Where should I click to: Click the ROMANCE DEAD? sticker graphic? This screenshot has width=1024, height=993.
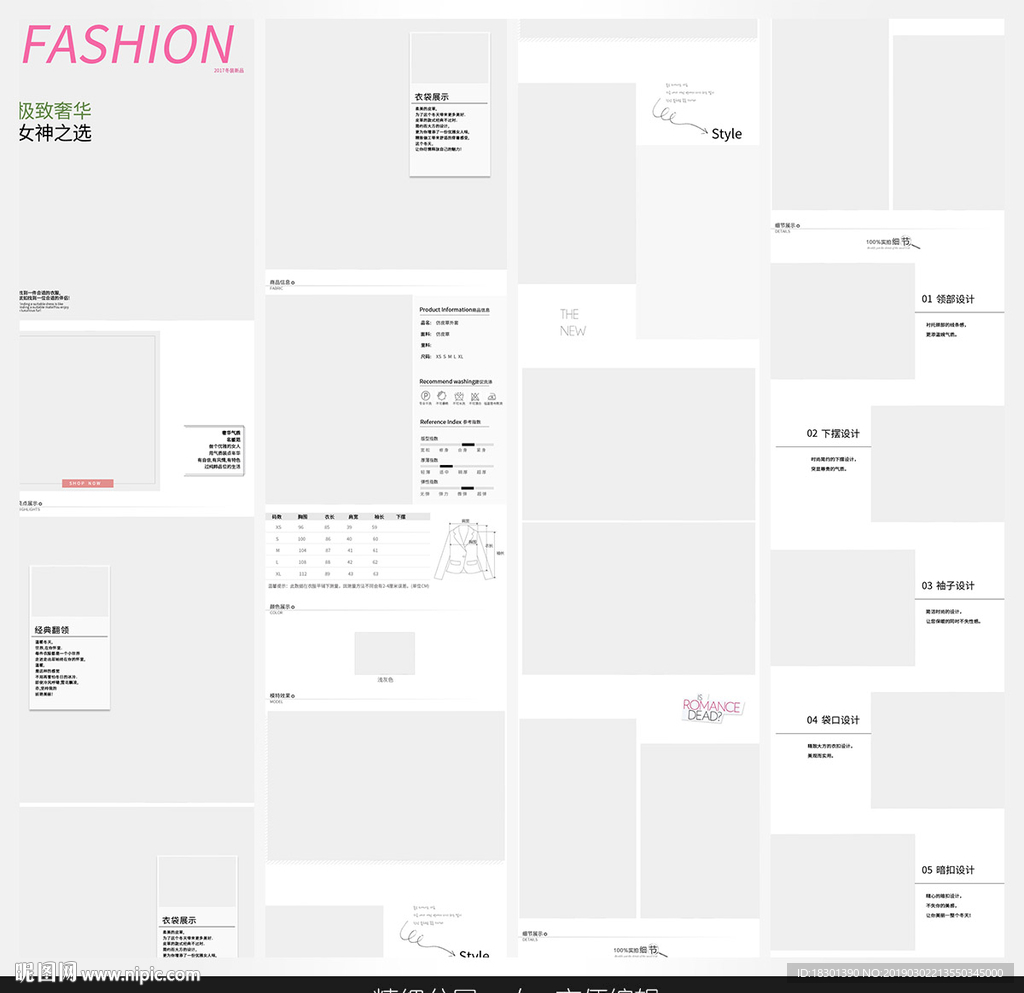[x=712, y=709]
